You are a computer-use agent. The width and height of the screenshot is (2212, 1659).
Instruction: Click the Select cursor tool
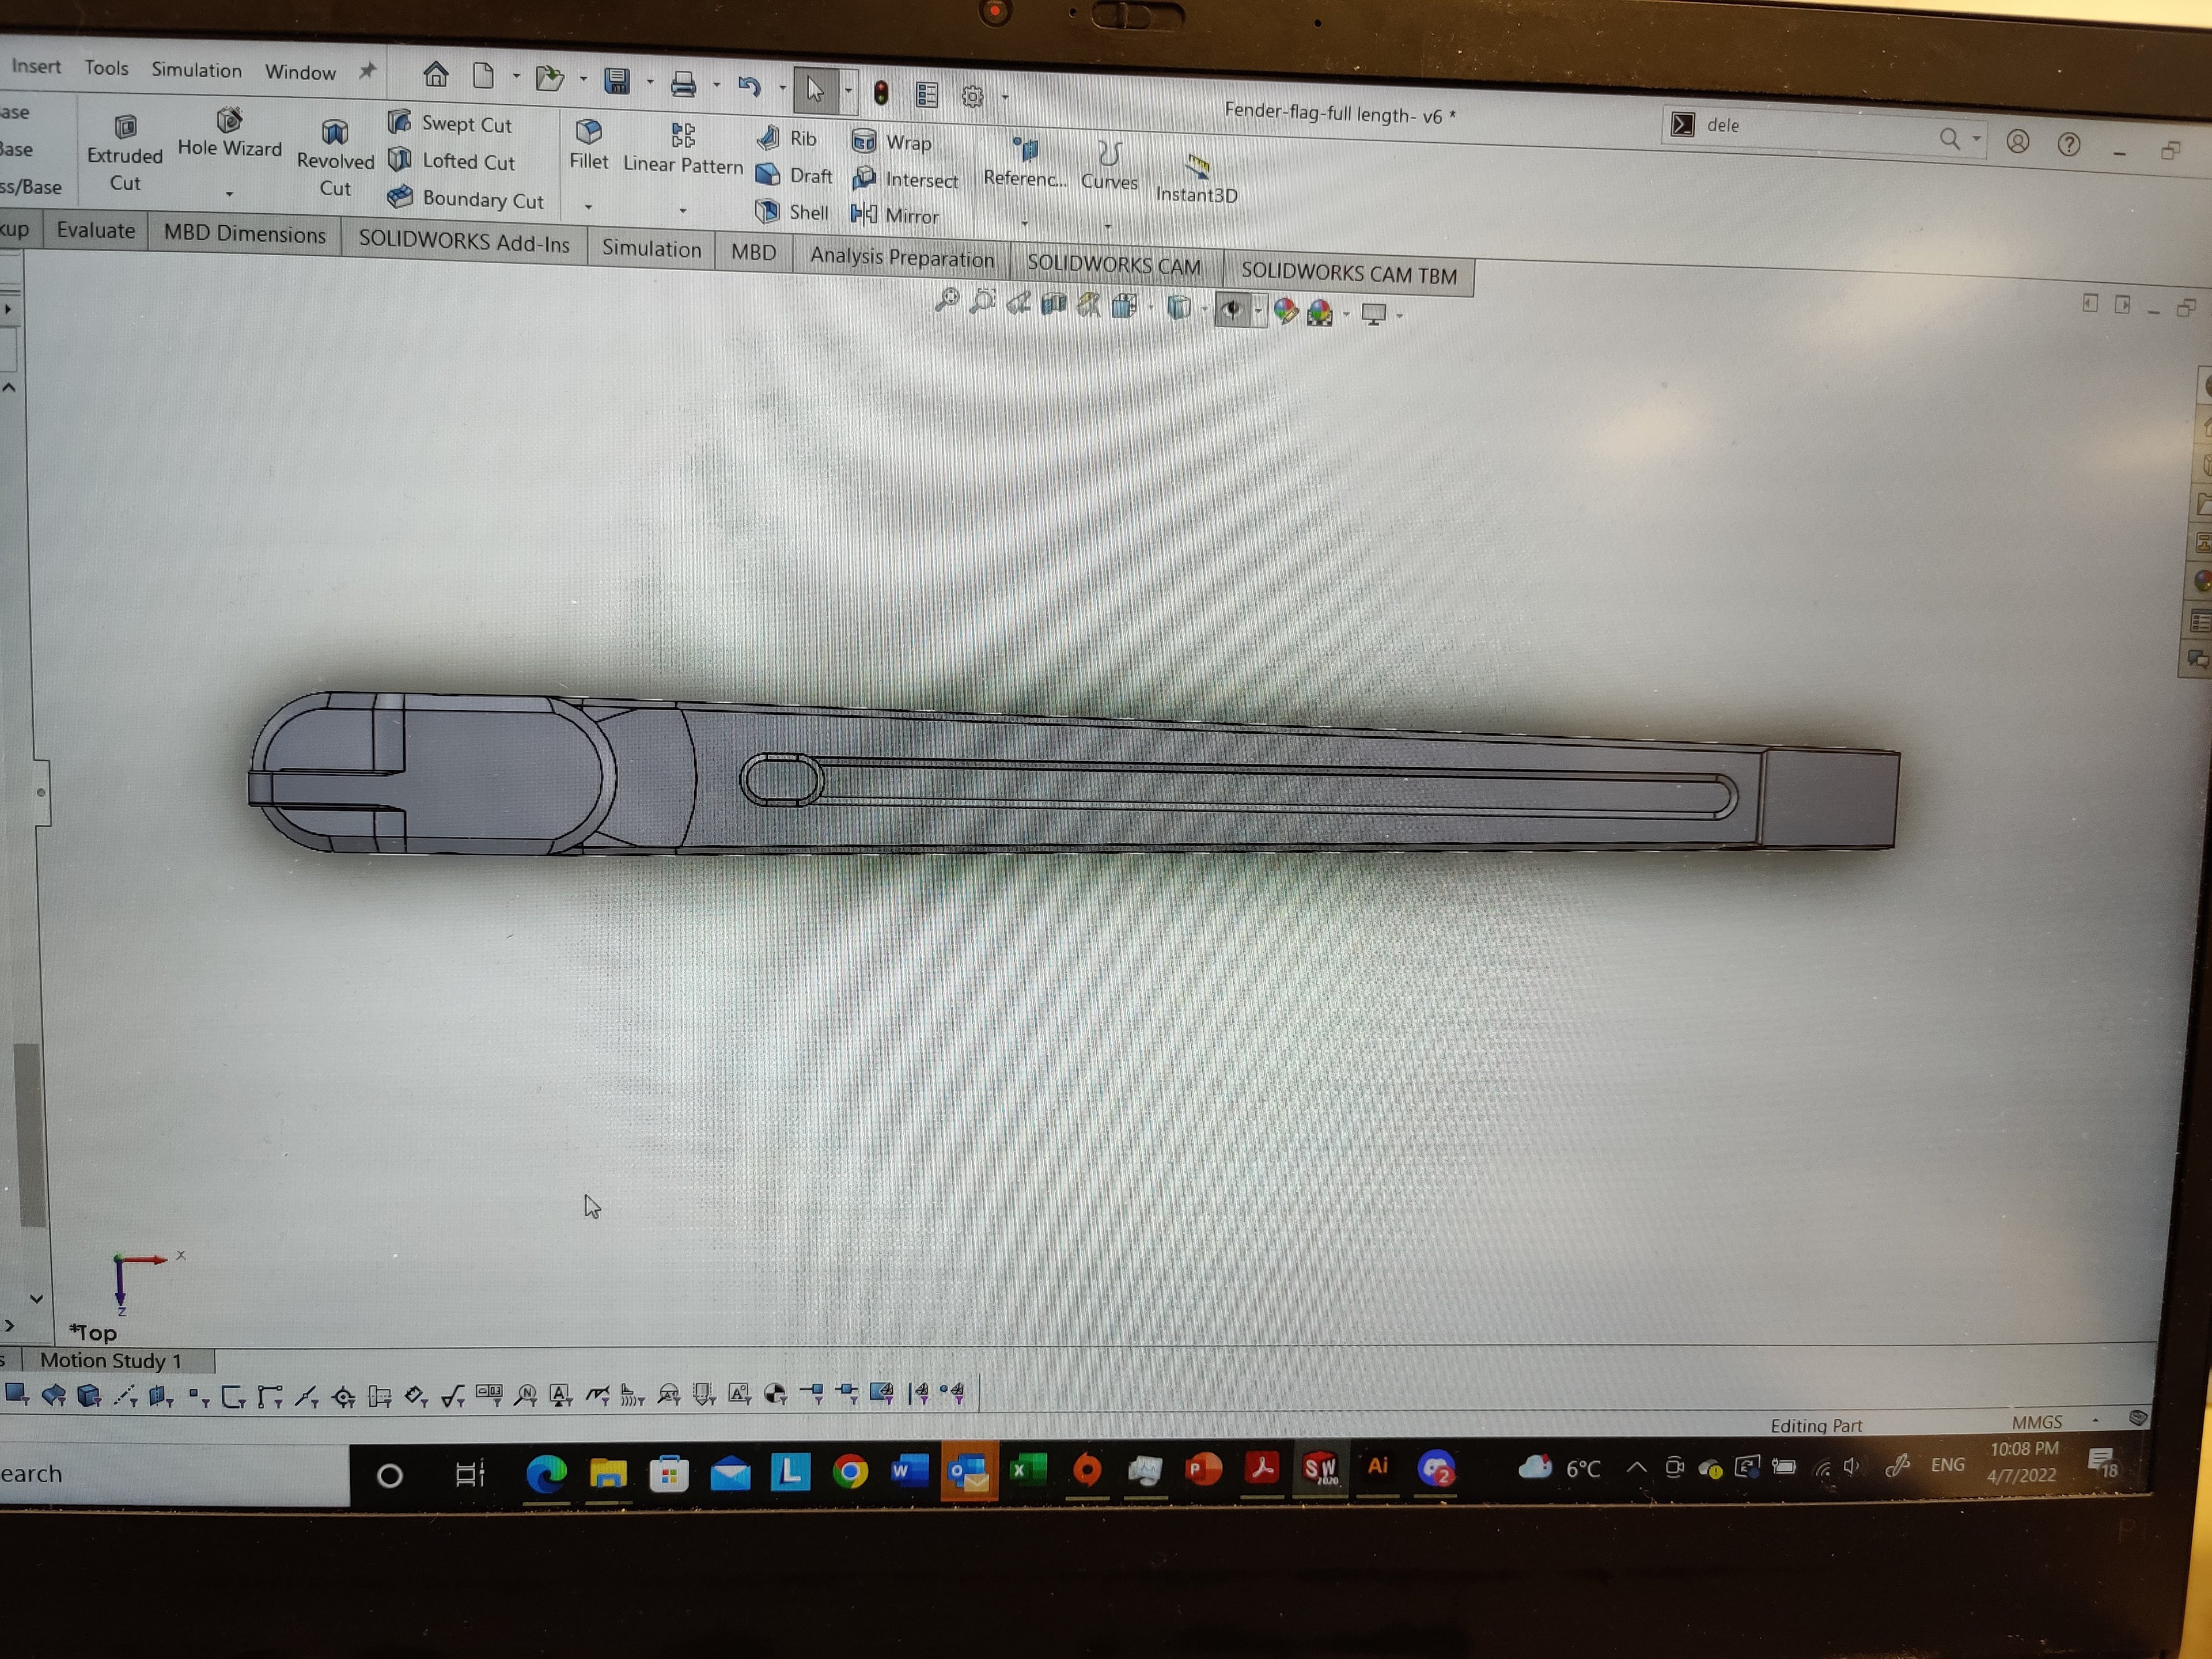click(x=815, y=90)
